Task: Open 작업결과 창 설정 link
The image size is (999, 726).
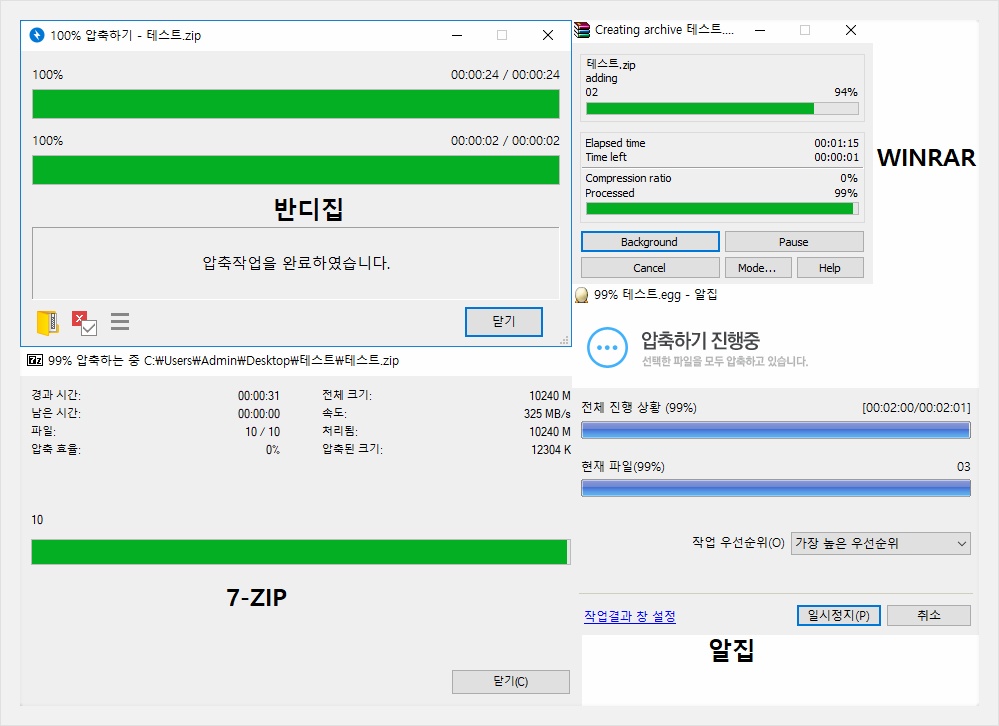Action: click(630, 616)
